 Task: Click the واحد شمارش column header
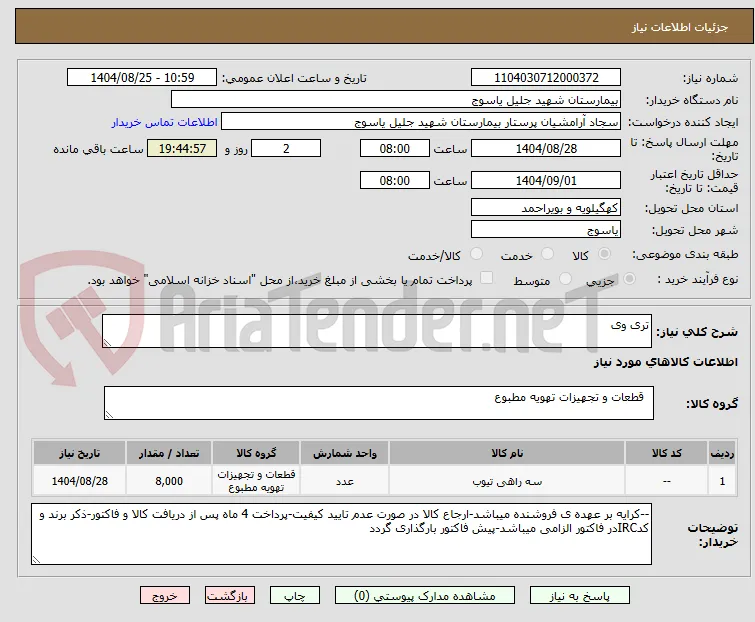tap(345, 453)
